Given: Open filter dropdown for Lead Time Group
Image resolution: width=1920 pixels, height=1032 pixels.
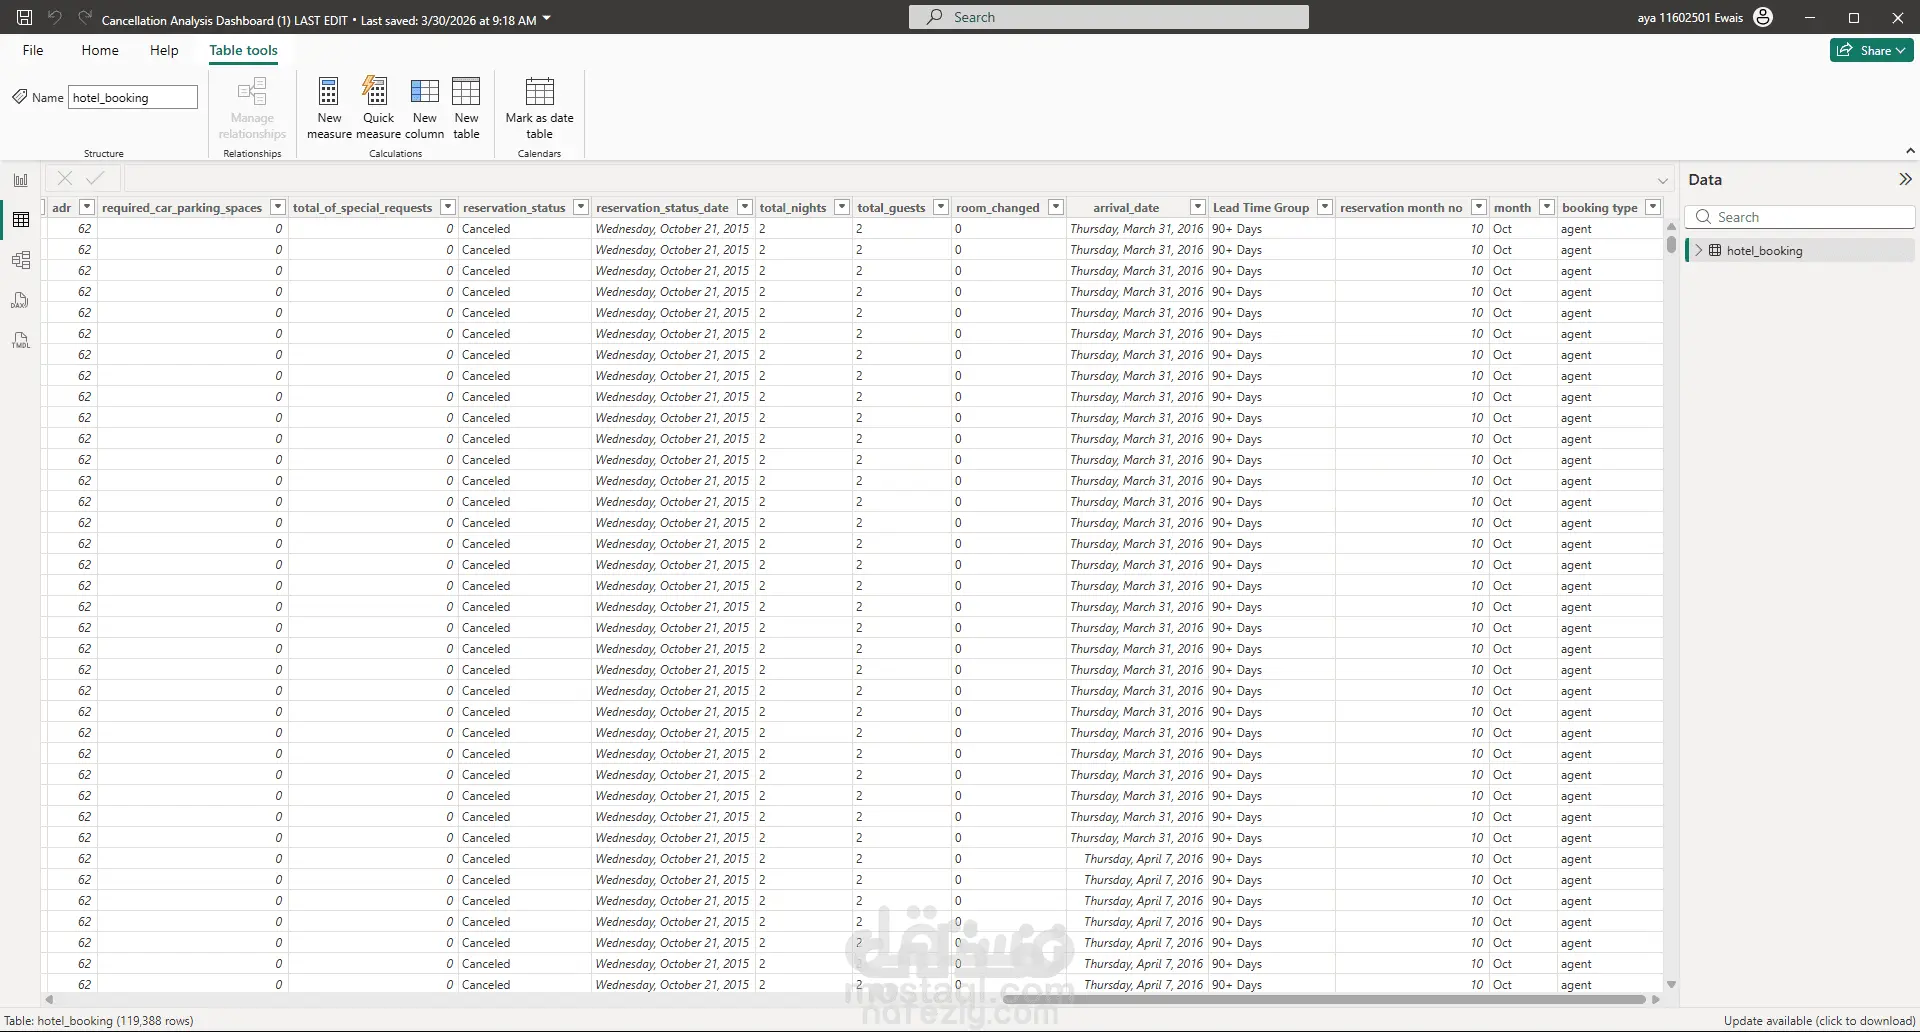Looking at the screenshot, I should 1325,207.
